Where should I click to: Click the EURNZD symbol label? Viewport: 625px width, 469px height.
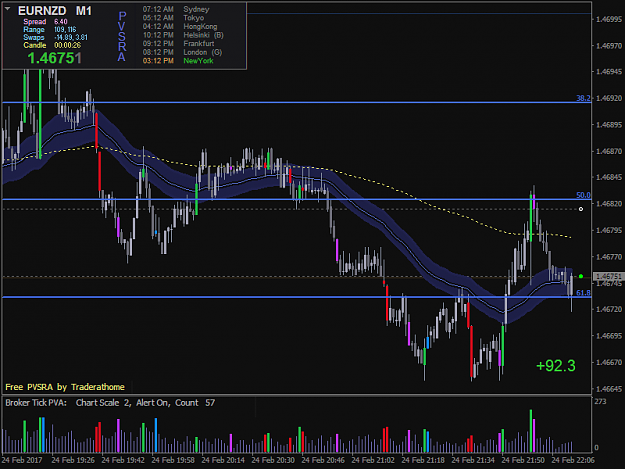tap(42, 11)
